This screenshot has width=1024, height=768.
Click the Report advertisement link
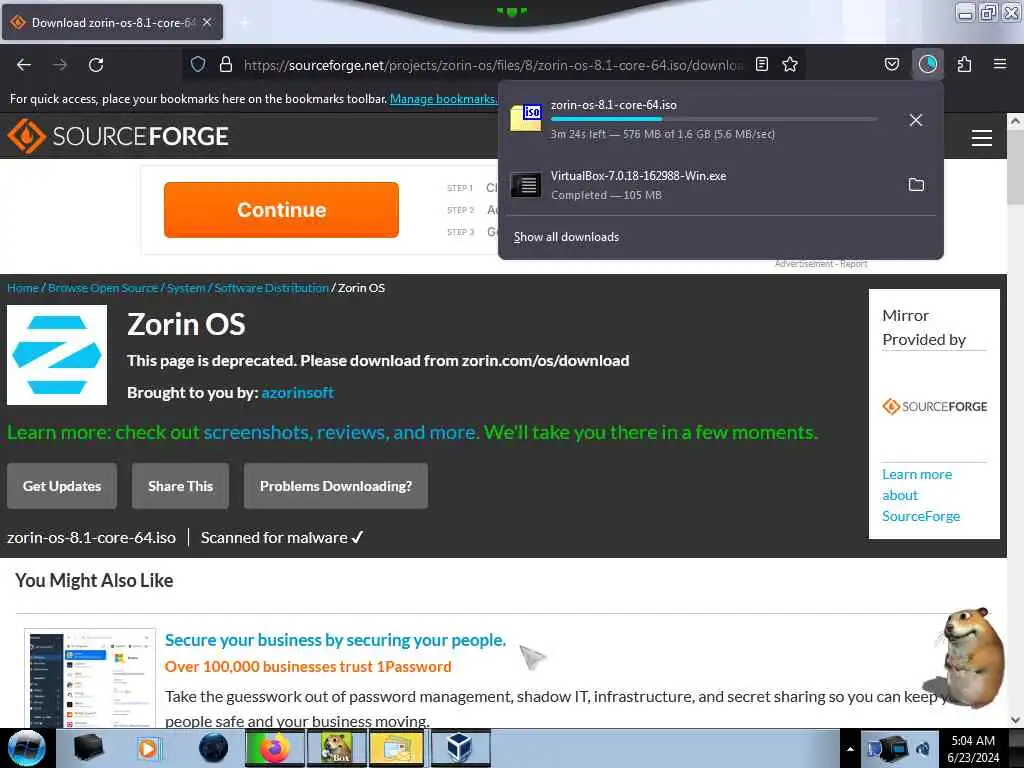854,264
